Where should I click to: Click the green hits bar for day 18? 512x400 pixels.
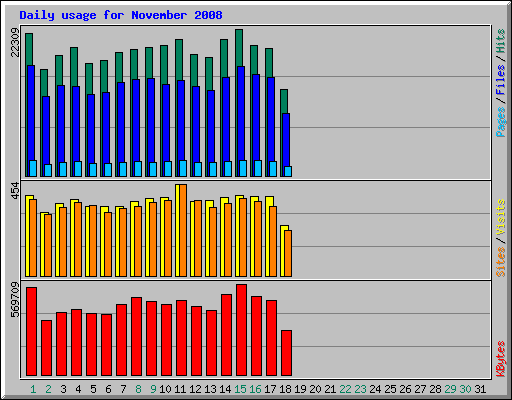tap(283, 101)
